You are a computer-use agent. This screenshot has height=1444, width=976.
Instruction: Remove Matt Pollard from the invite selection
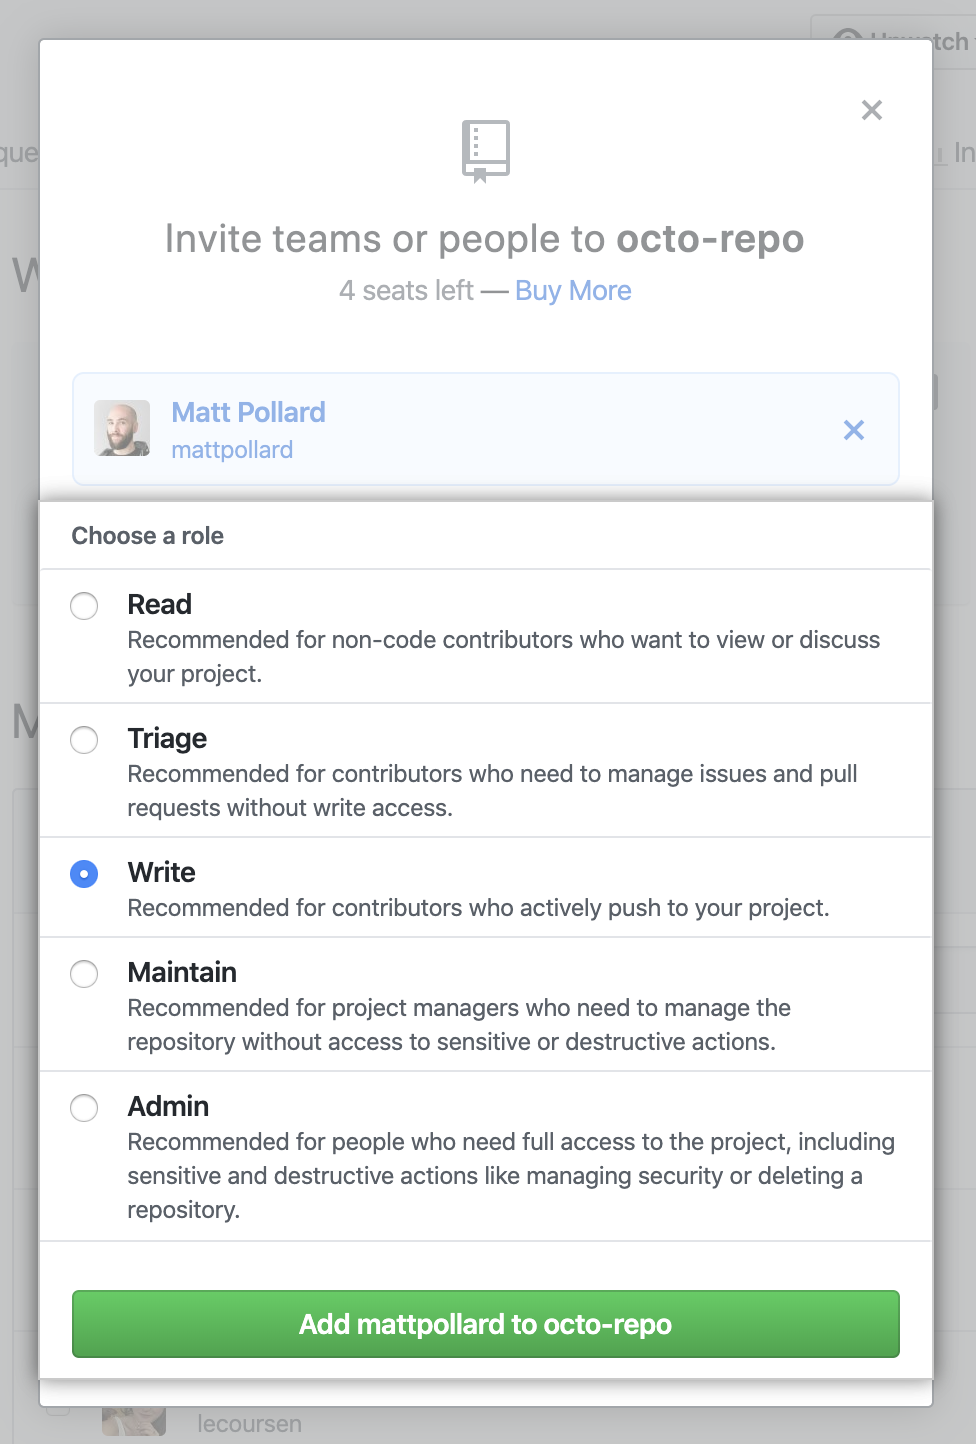pos(854,430)
